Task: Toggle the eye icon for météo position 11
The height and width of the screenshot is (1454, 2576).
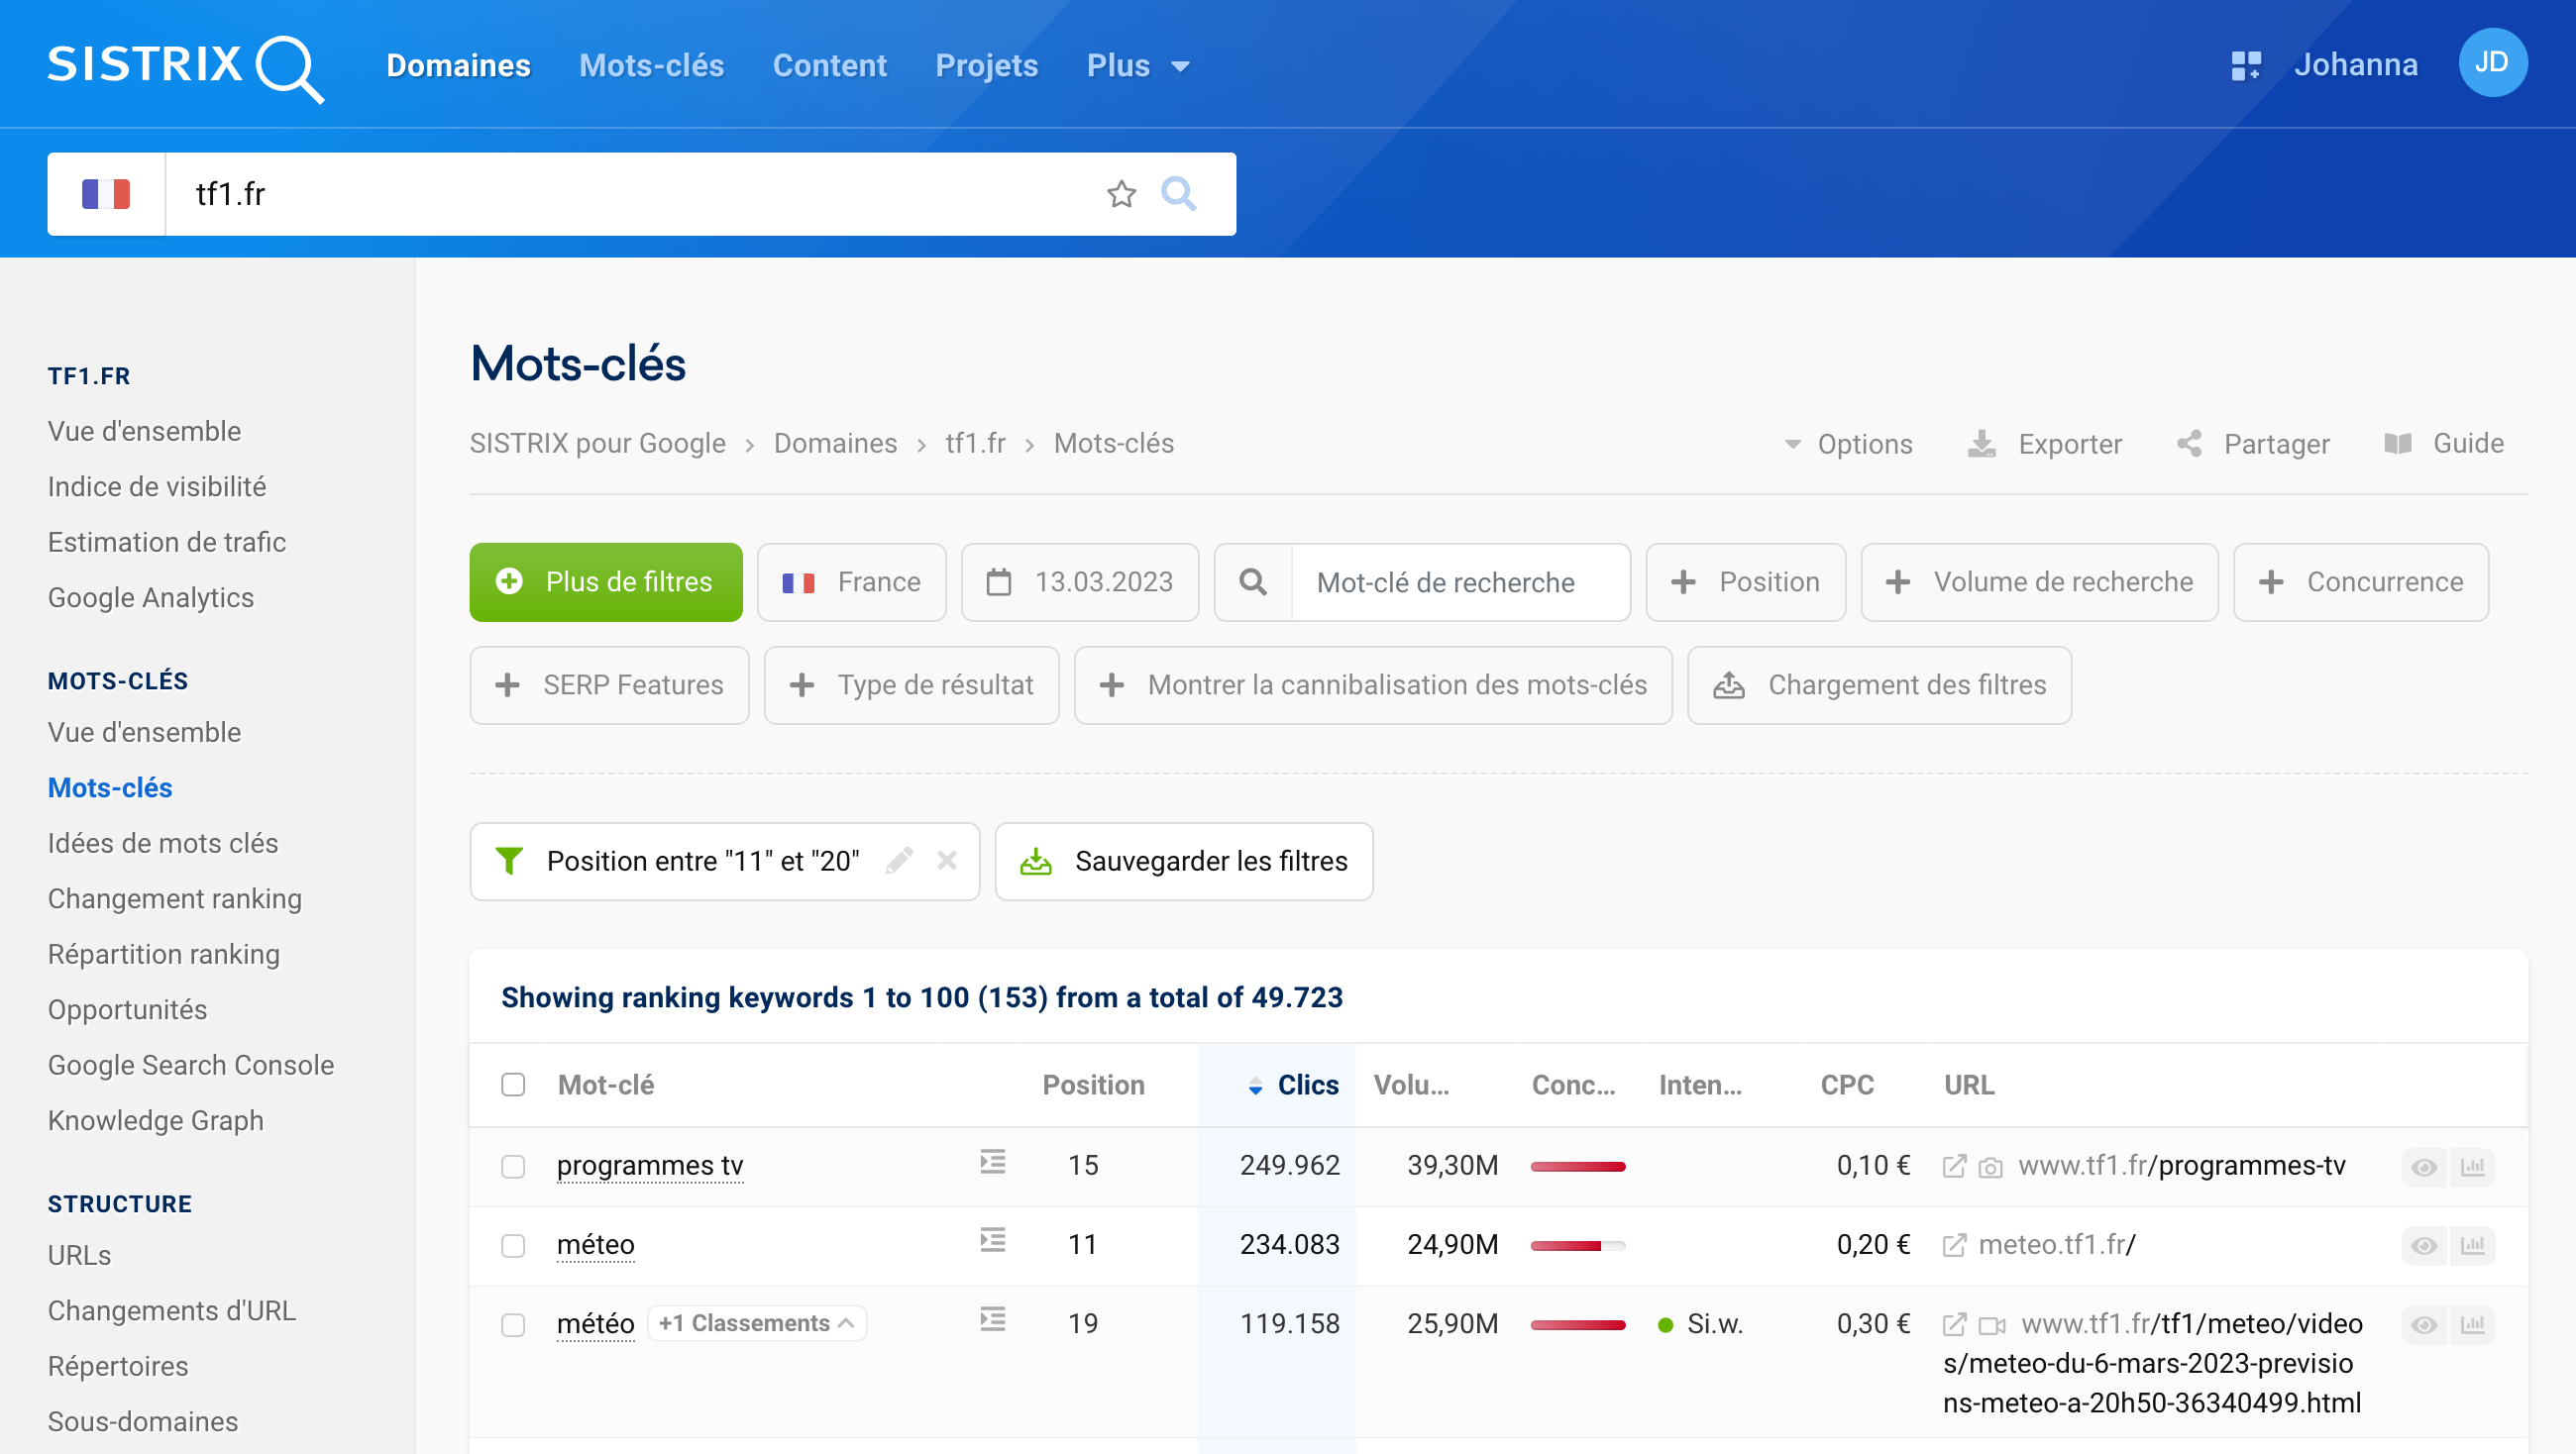Action: tap(2424, 1246)
